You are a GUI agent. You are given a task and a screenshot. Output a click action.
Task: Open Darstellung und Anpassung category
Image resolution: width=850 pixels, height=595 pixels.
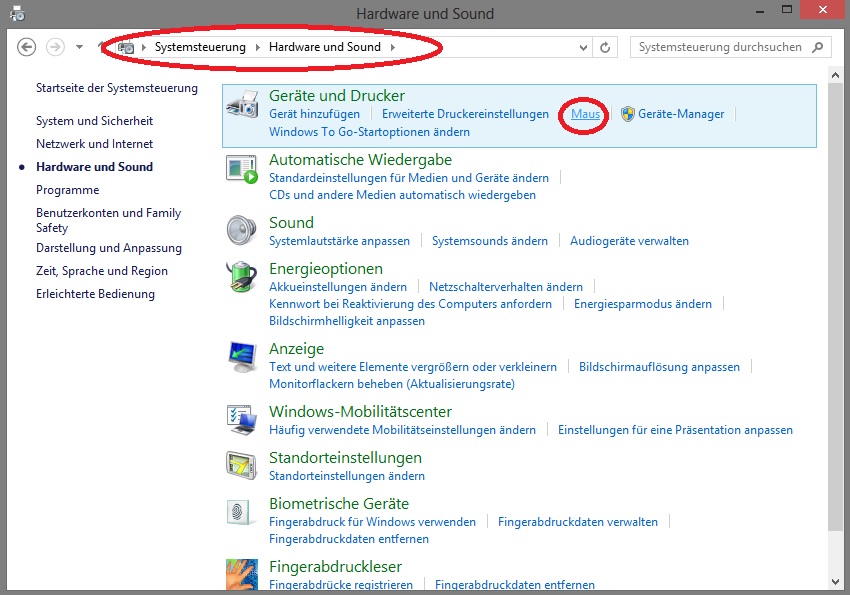click(x=108, y=248)
